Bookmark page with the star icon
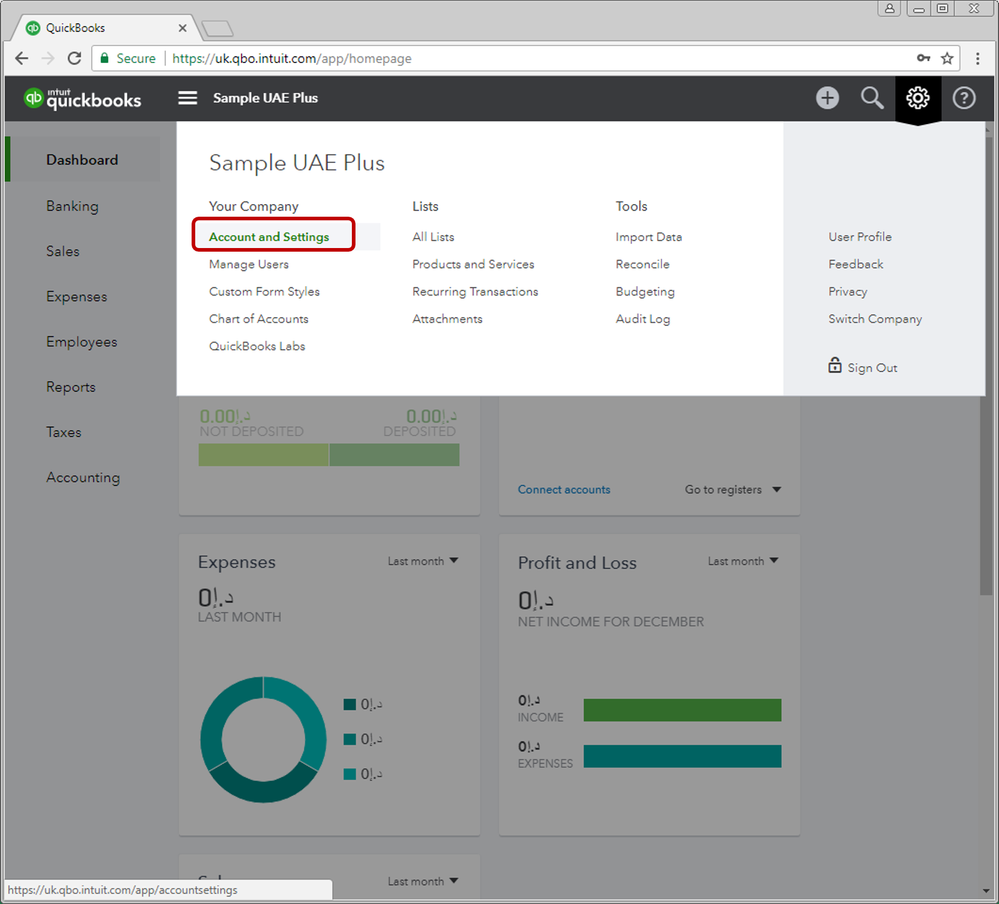Image resolution: width=999 pixels, height=904 pixels. pyautogui.click(x=947, y=58)
